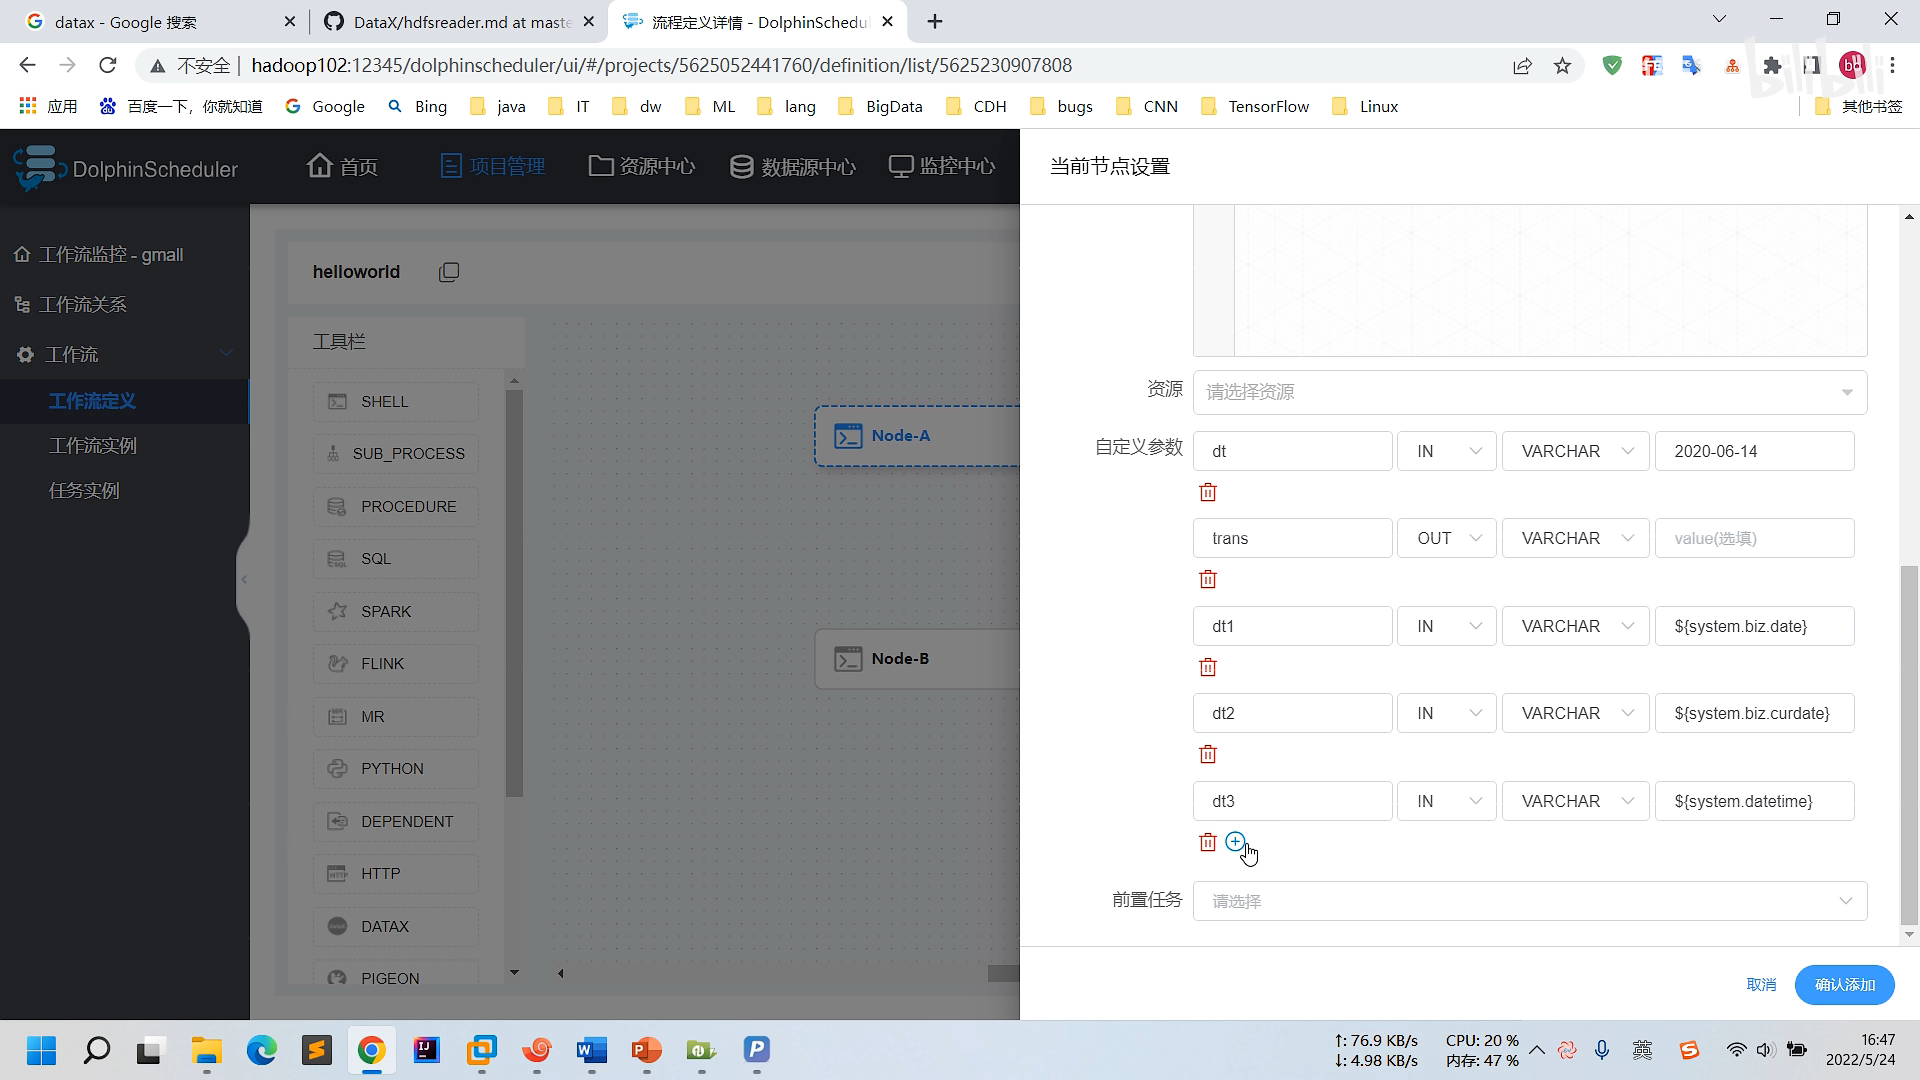Change trans direction from OUT dropdown
The height and width of the screenshot is (1080, 1920).
[1446, 538]
